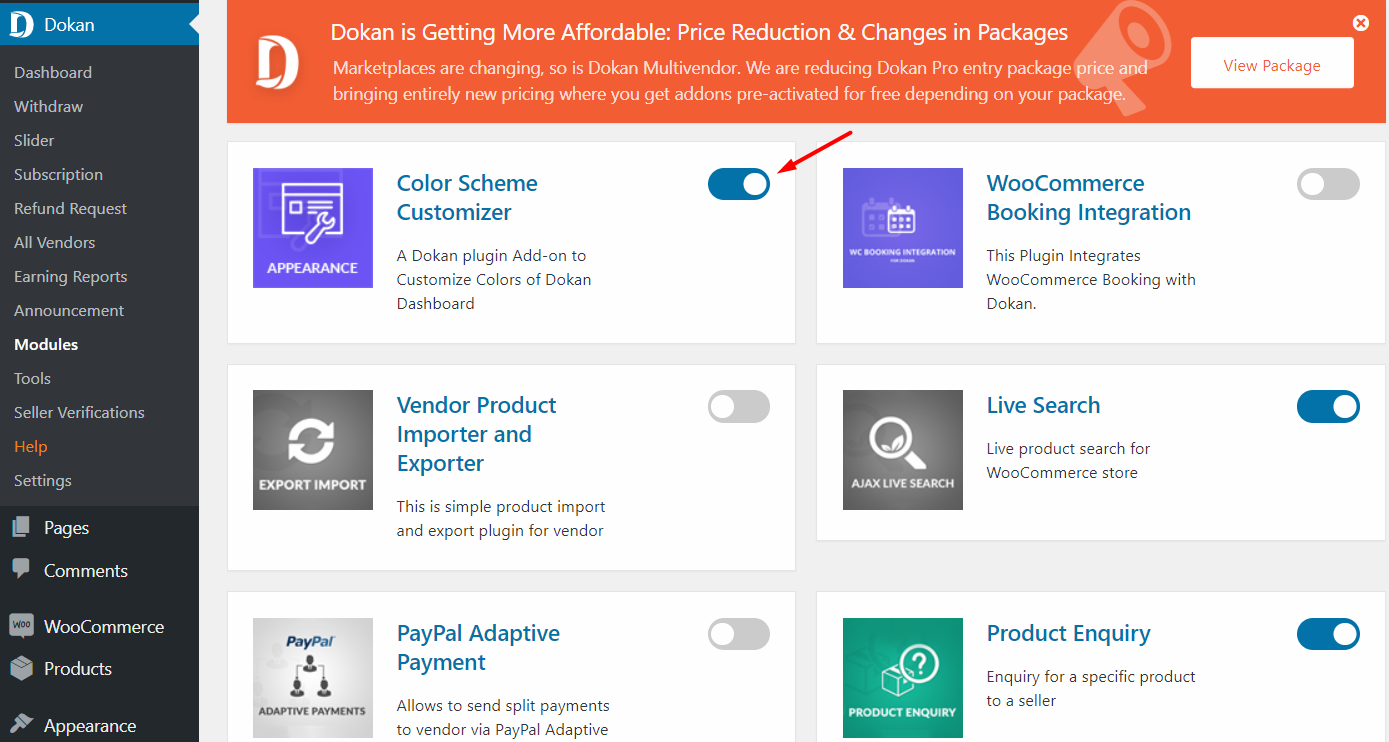The image size is (1389, 742).
Task: Click the Appearance paintbrush icon
Action: tap(21, 724)
